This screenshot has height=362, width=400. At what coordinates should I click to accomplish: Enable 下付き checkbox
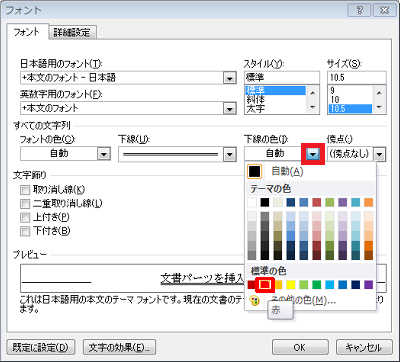tap(25, 231)
